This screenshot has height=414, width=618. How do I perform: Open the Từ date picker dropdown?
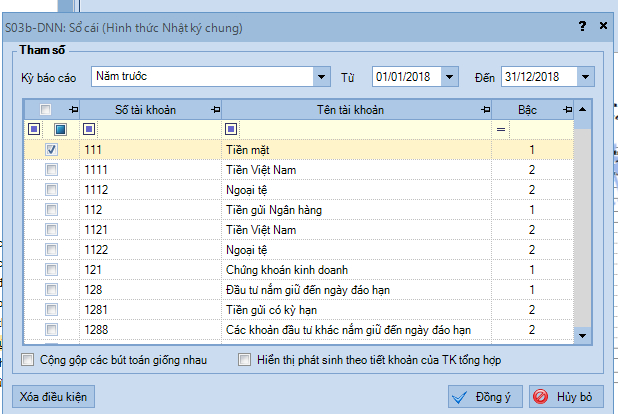450,76
